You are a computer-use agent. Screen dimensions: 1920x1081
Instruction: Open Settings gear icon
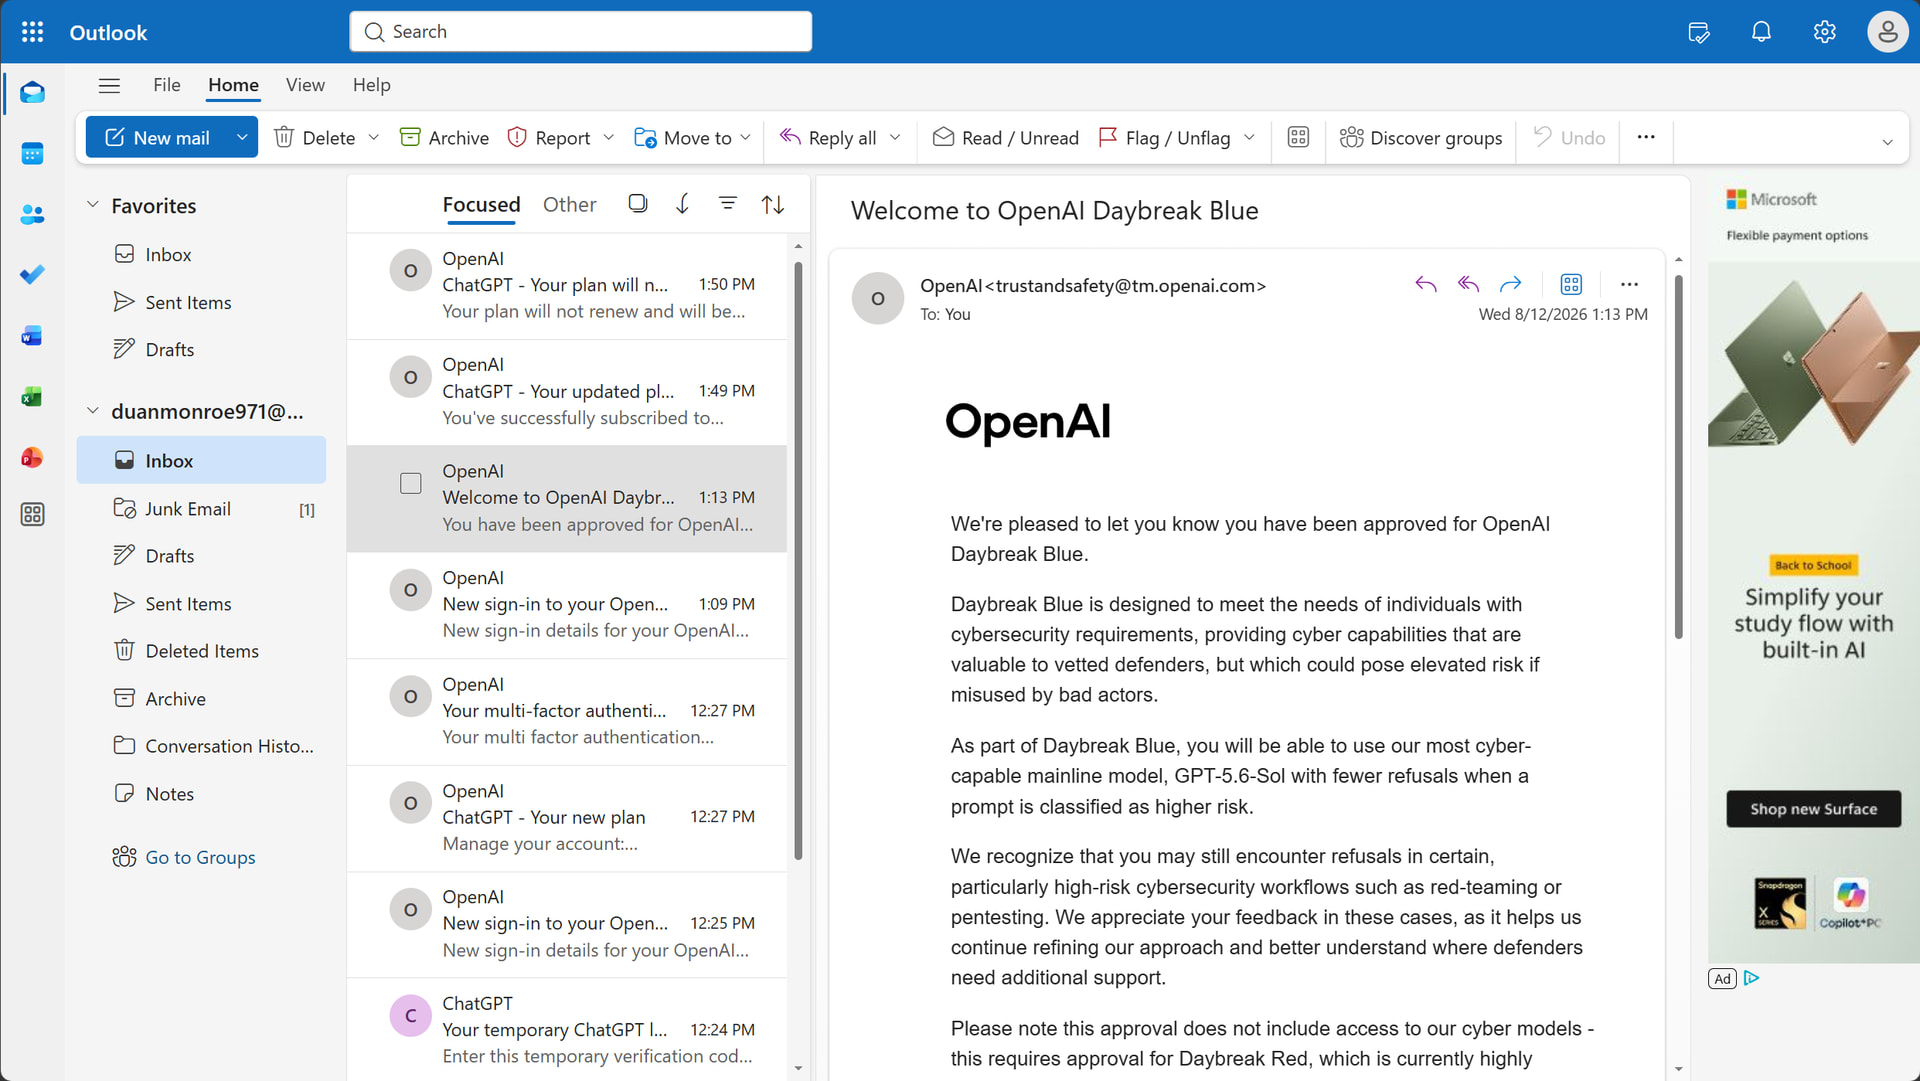tap(1824, 32)
